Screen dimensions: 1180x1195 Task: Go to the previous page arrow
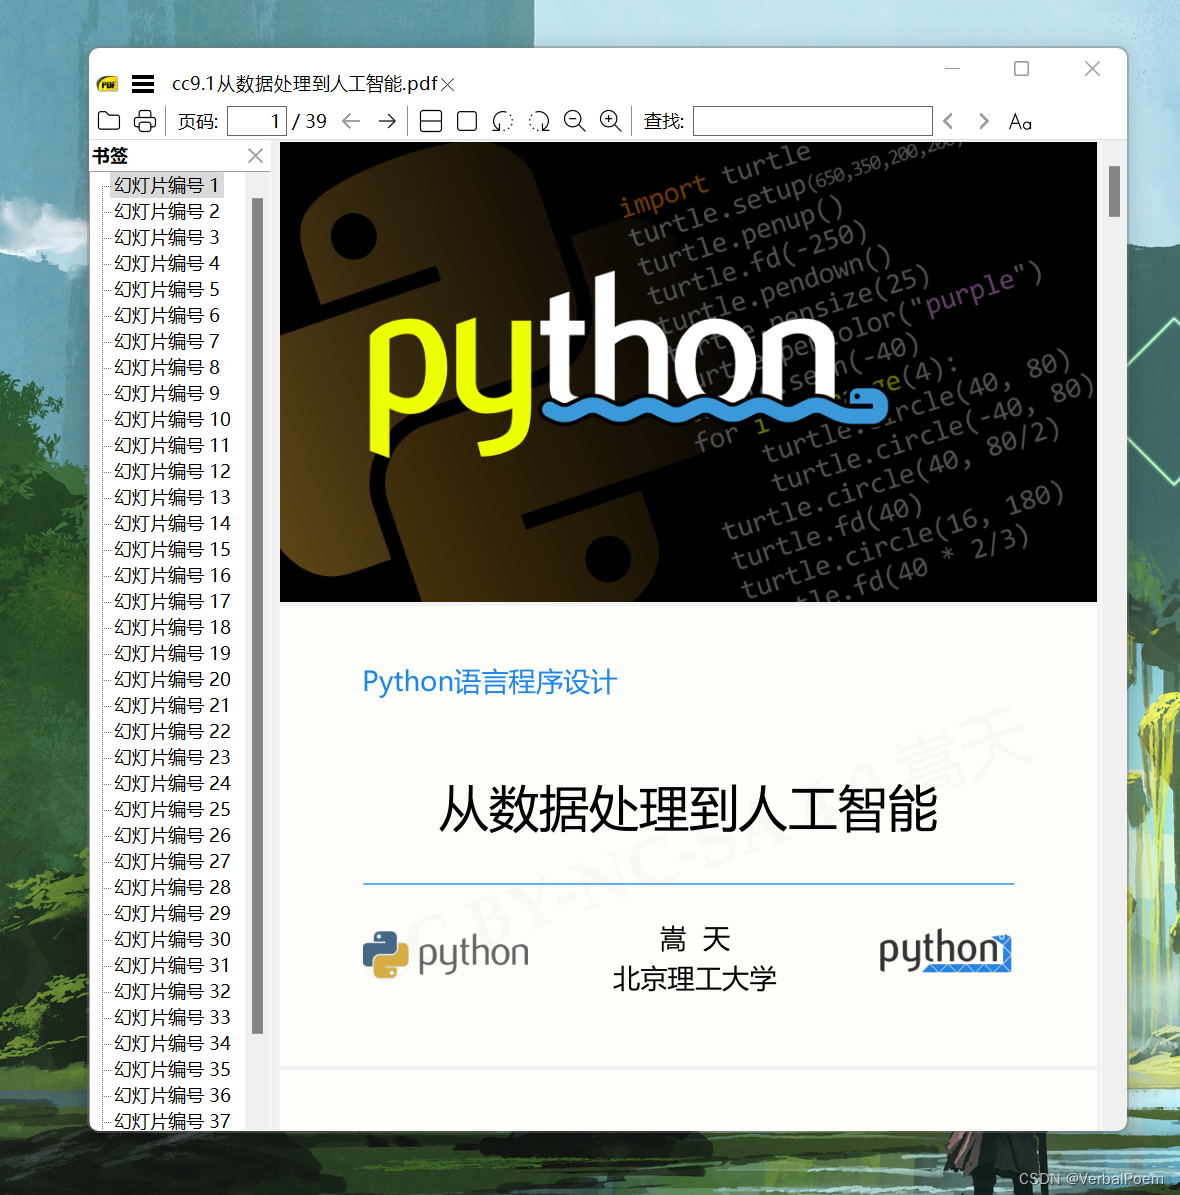(351, 121)
